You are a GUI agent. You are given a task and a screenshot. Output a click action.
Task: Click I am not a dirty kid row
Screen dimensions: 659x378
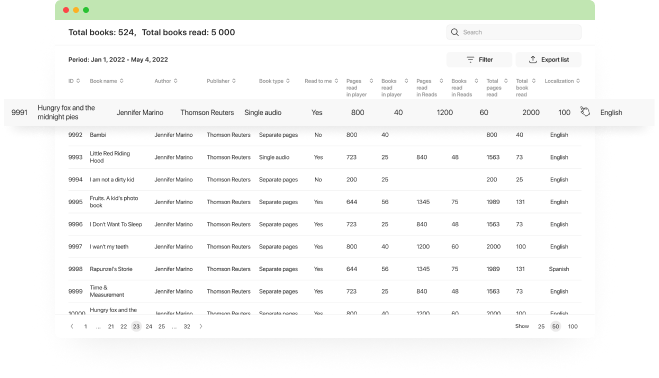[x=325, y=180]
